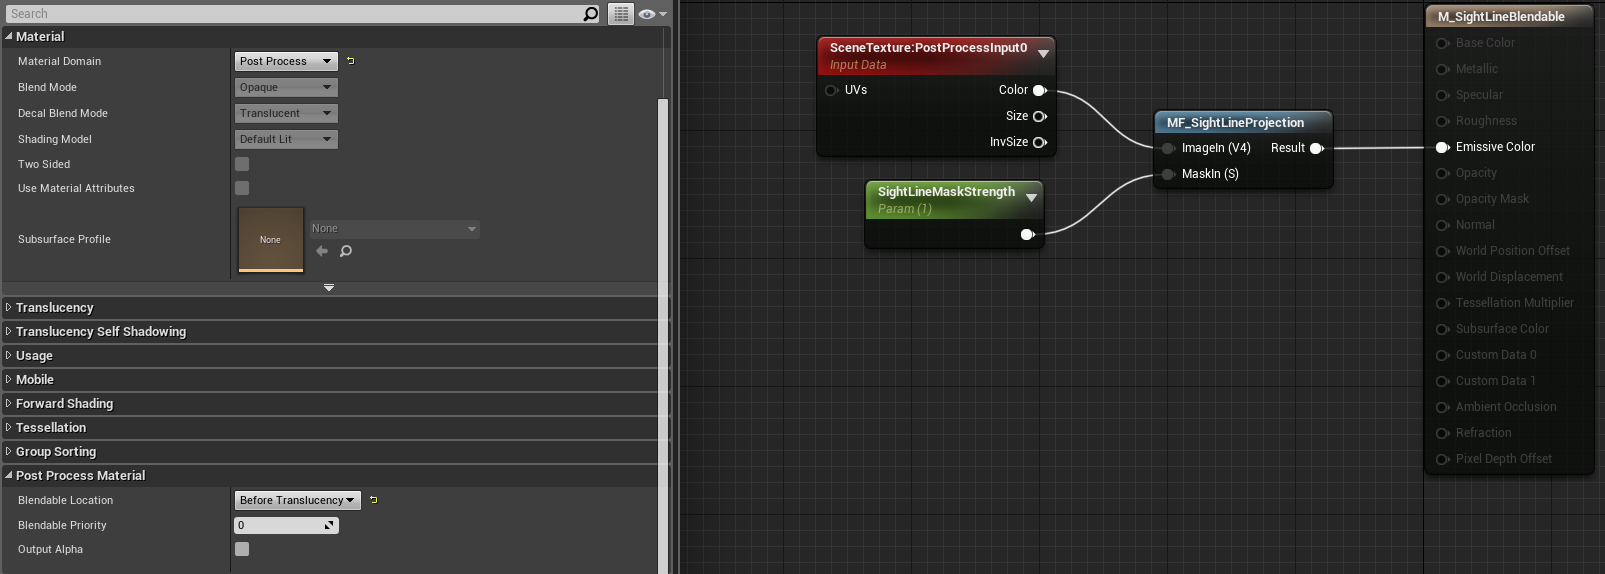Toggle the Two Sided checkbox
1605x574 pixels.
242,164
